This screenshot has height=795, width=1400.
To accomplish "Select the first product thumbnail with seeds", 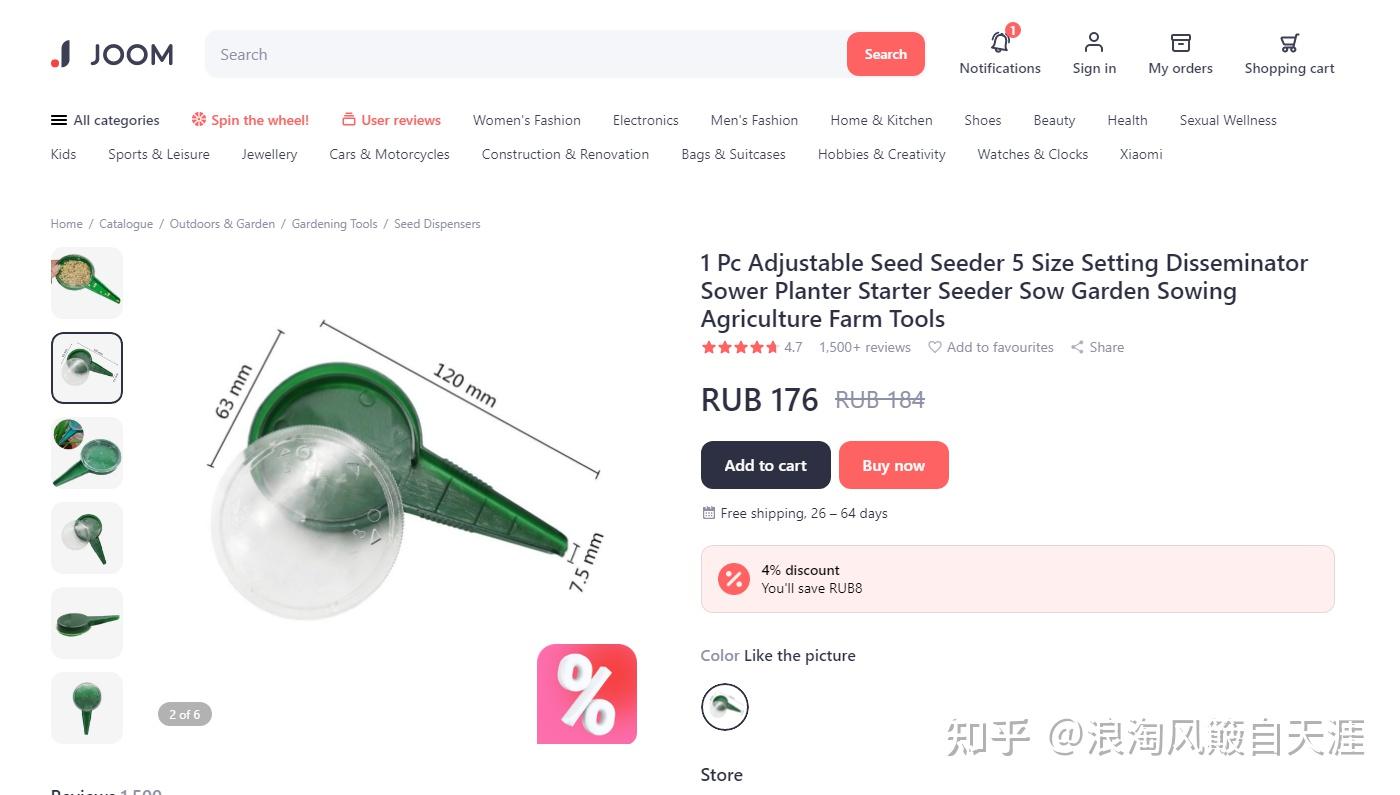I will coord(87,283).
